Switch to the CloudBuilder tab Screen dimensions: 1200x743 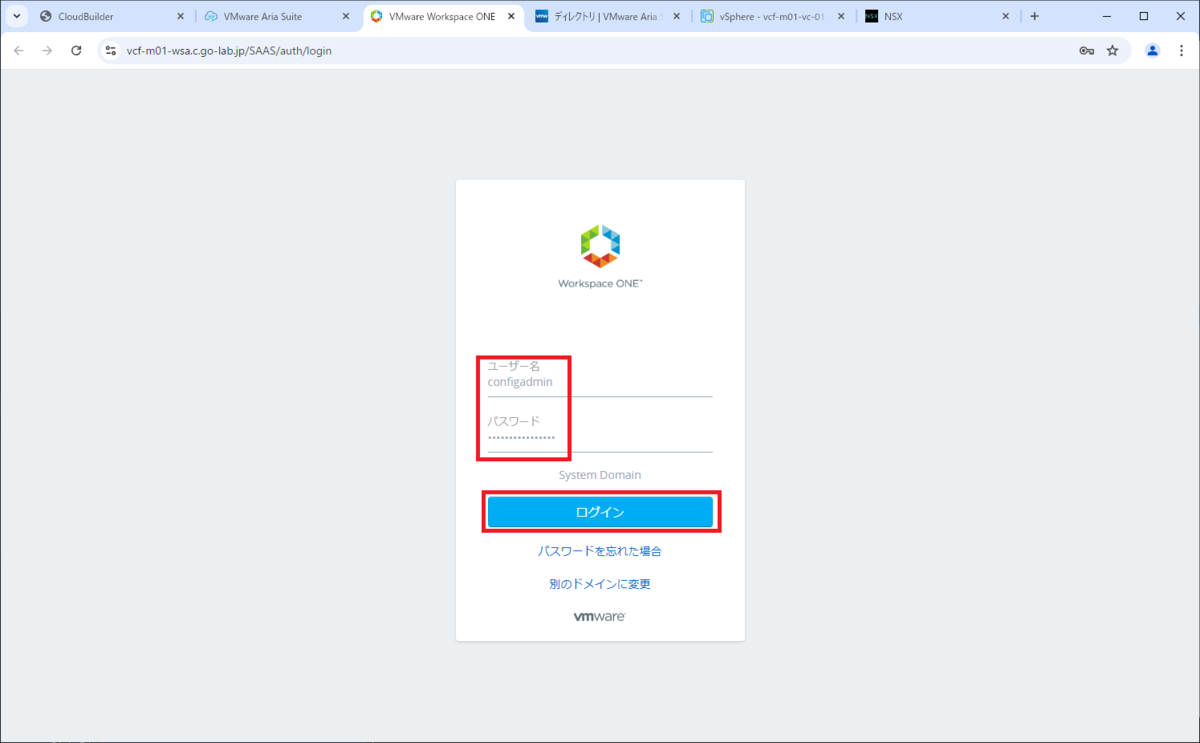[x=111, y=16]
